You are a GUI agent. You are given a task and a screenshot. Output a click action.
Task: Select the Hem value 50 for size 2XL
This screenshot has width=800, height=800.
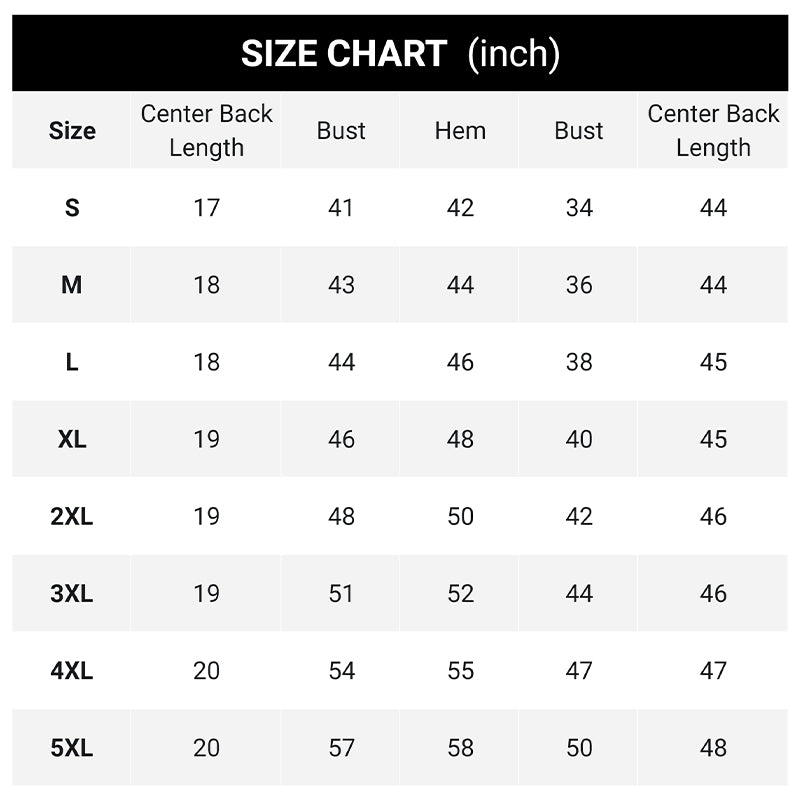coord(460,516)
